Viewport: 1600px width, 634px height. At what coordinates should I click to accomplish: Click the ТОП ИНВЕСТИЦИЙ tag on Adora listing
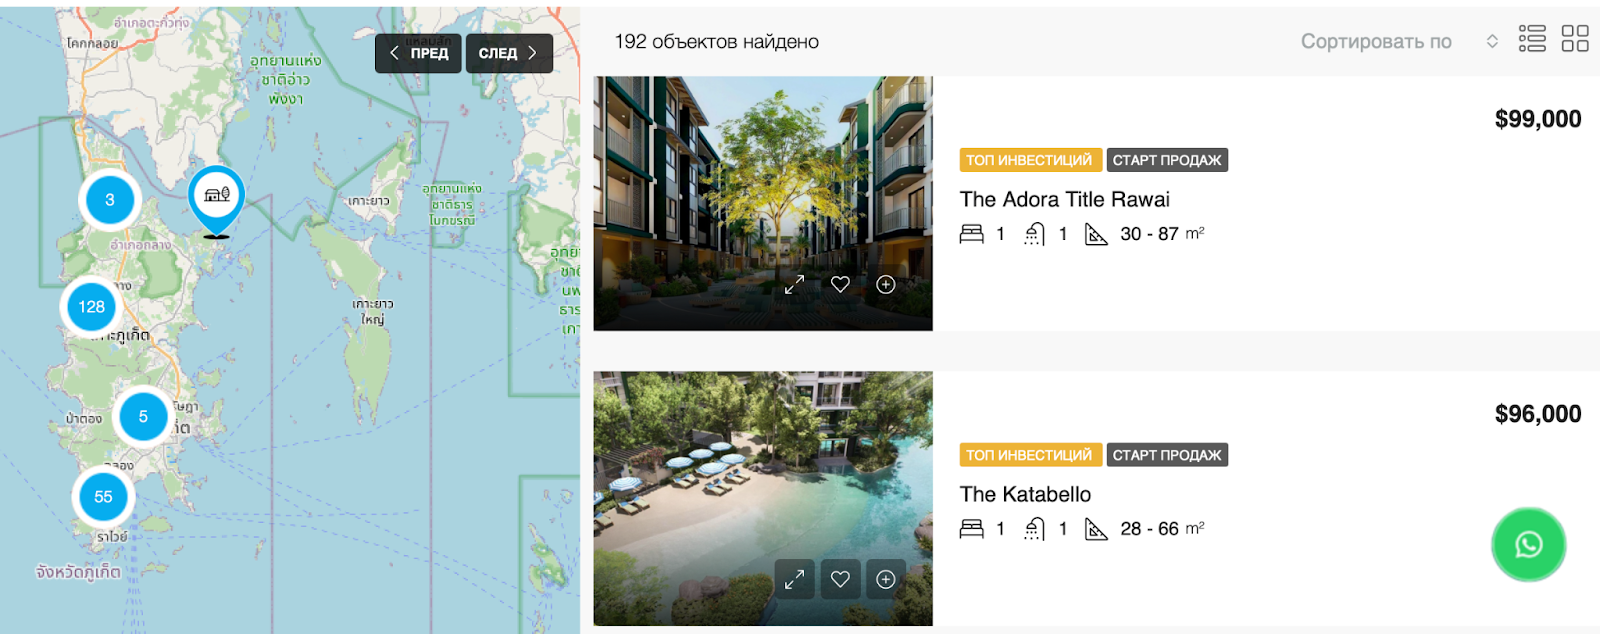click(x=1029, y=160)
